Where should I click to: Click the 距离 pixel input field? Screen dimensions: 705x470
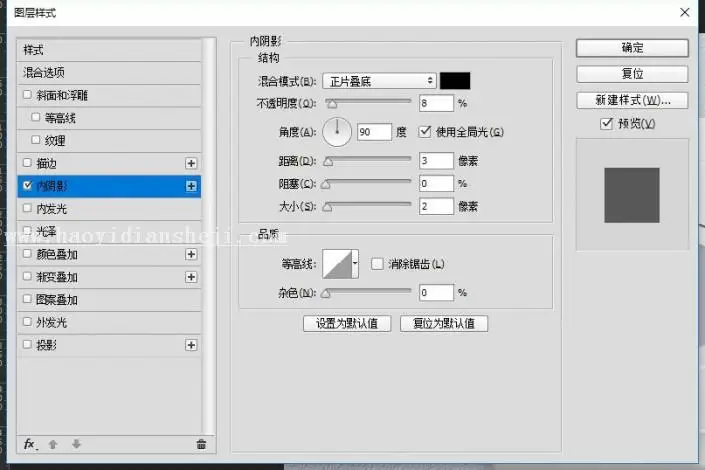(436, 161)
